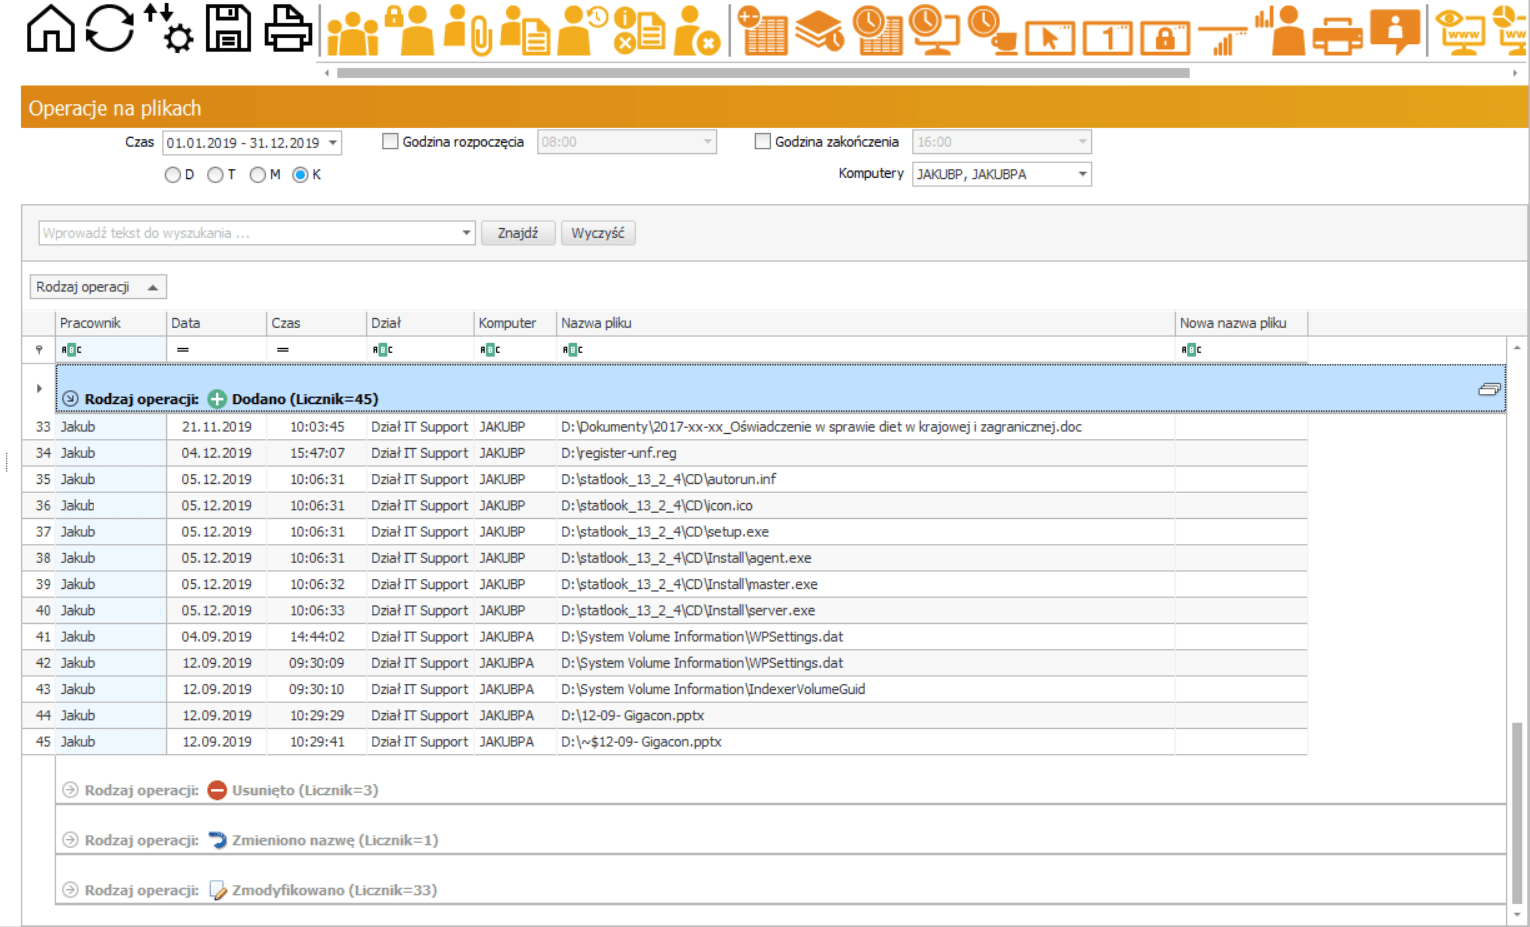
Task: Open the window with padlock icon
Action: coord(1165,38)
